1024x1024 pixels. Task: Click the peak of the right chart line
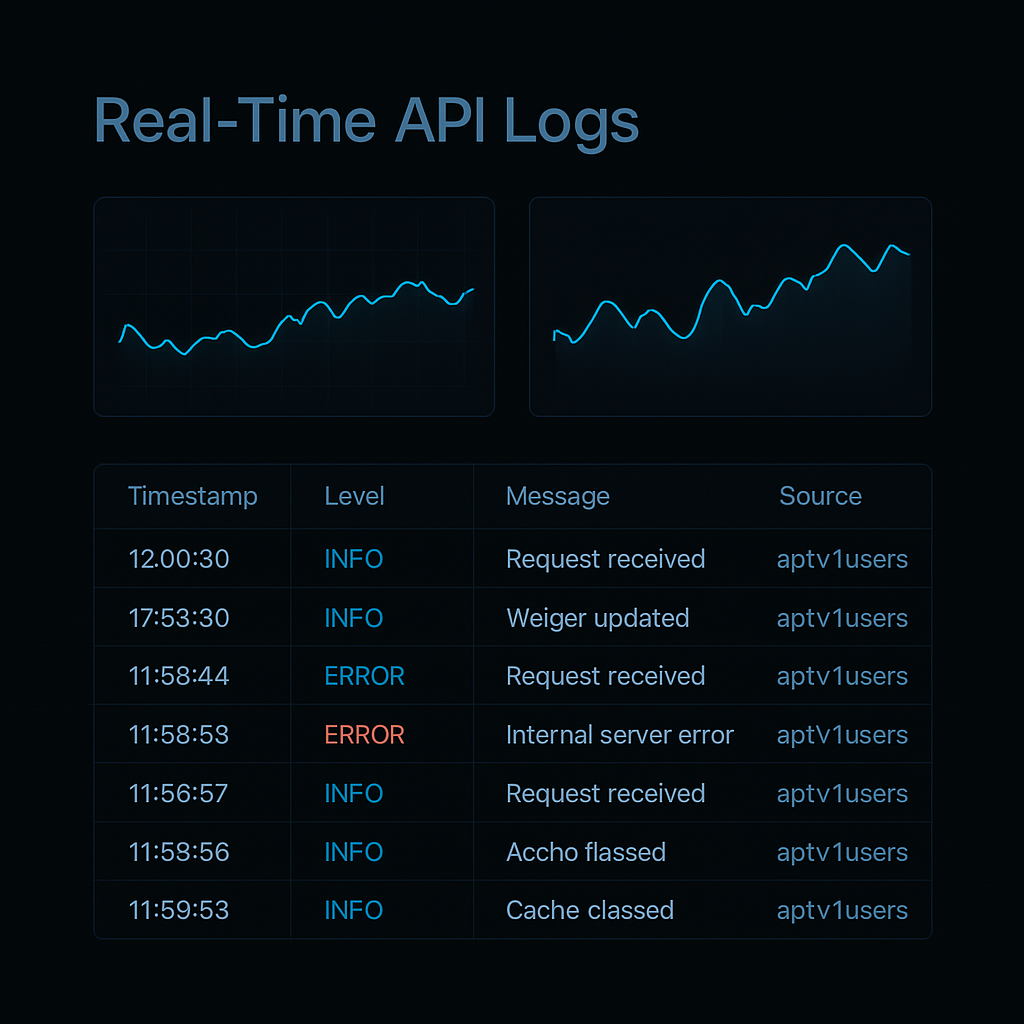(x=844, y=246)
